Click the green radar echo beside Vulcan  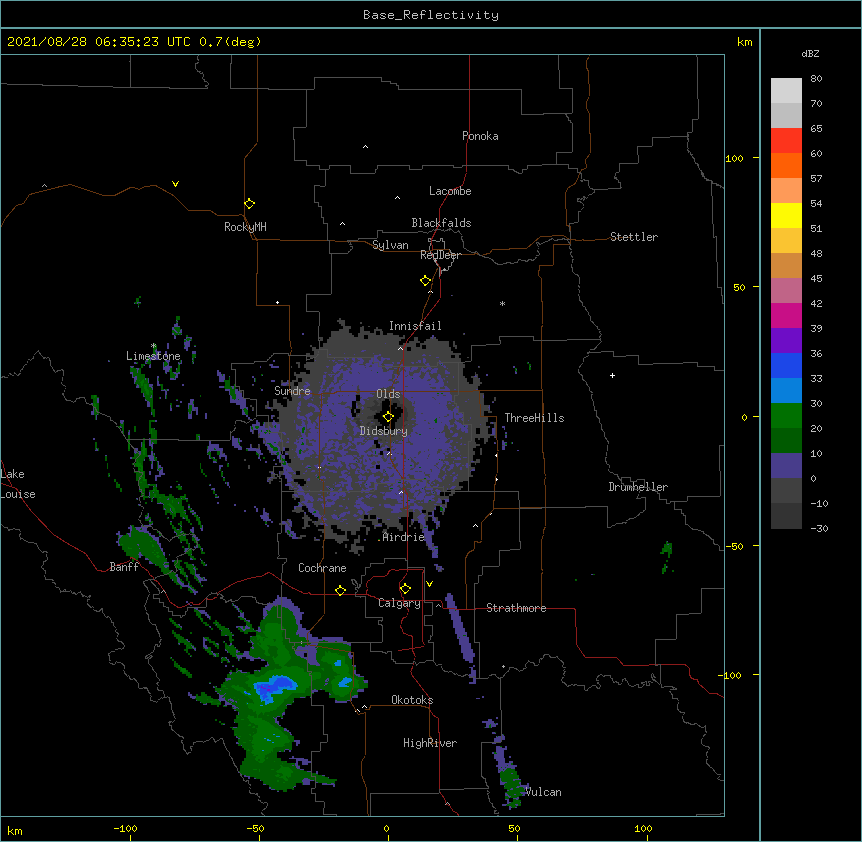(511, 787)
